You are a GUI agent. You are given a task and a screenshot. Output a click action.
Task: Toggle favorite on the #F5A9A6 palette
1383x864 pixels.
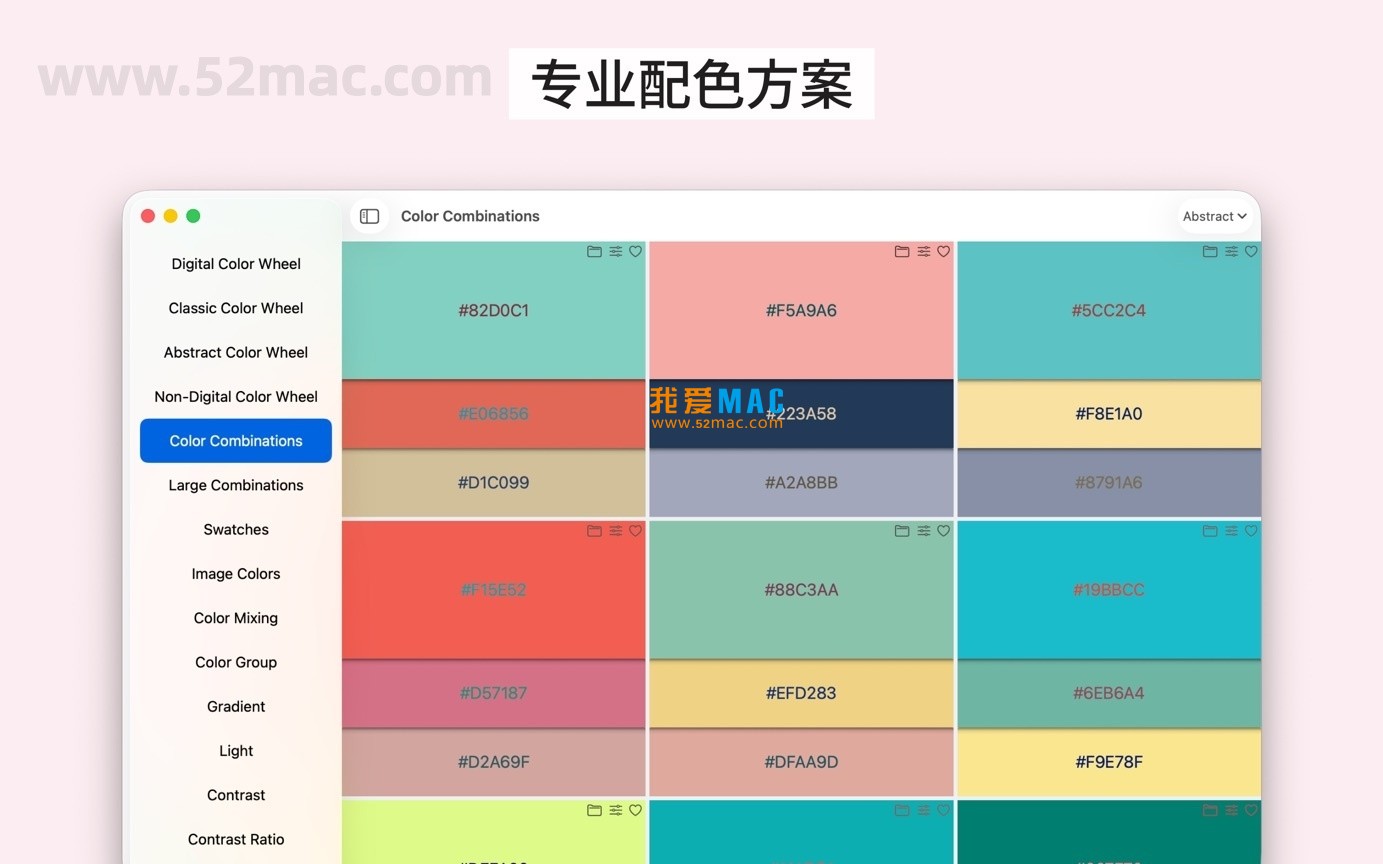[x=943, y=251]
